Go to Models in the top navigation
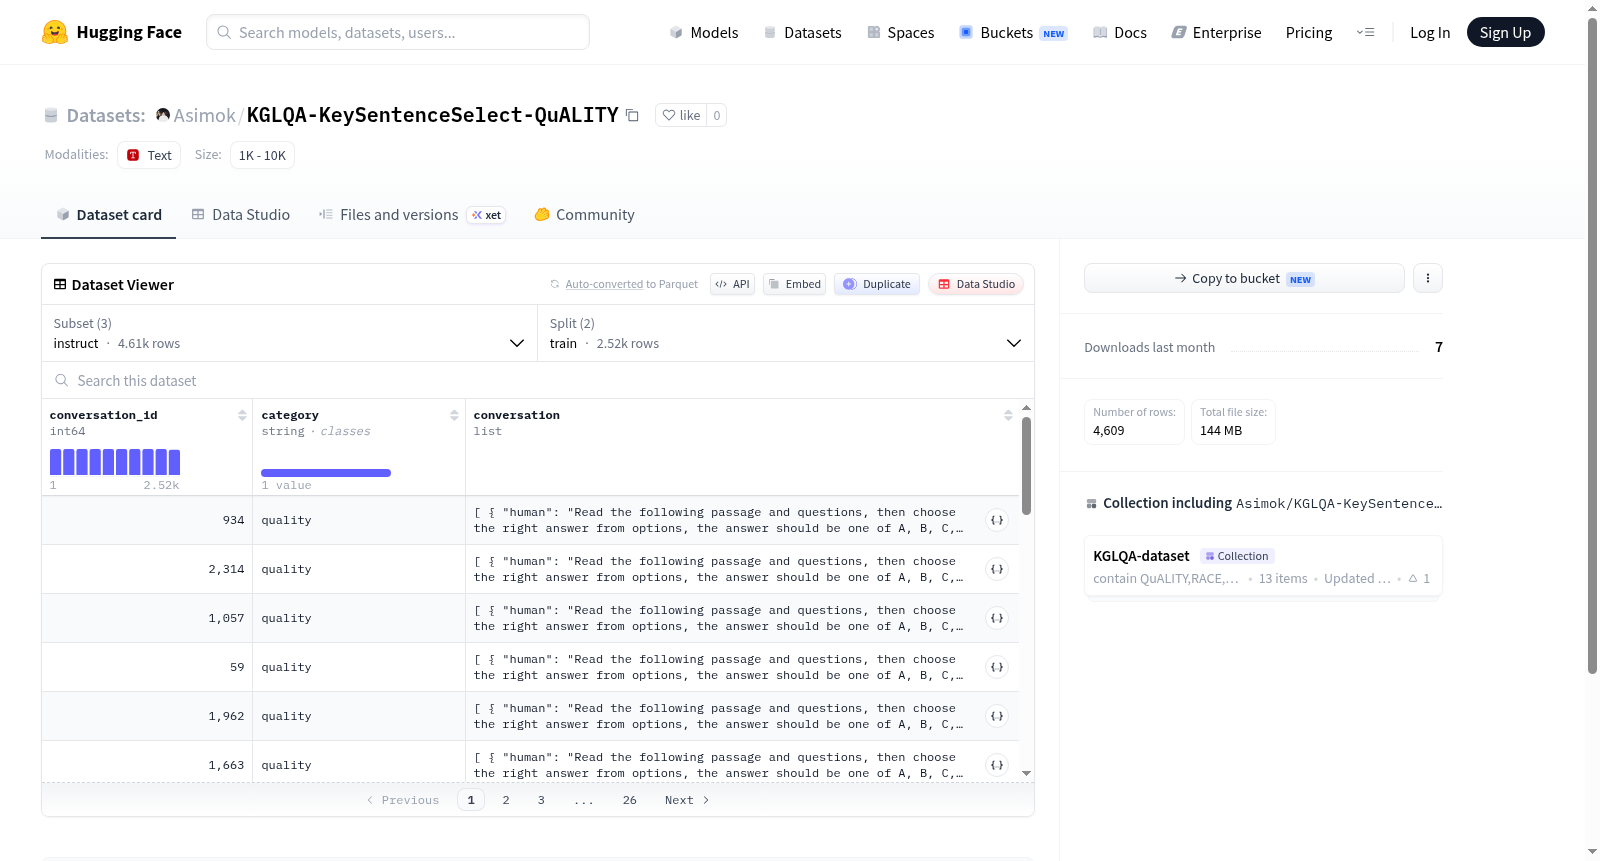The height and width of the screenshot is (861, 1600). coord(704,32)
